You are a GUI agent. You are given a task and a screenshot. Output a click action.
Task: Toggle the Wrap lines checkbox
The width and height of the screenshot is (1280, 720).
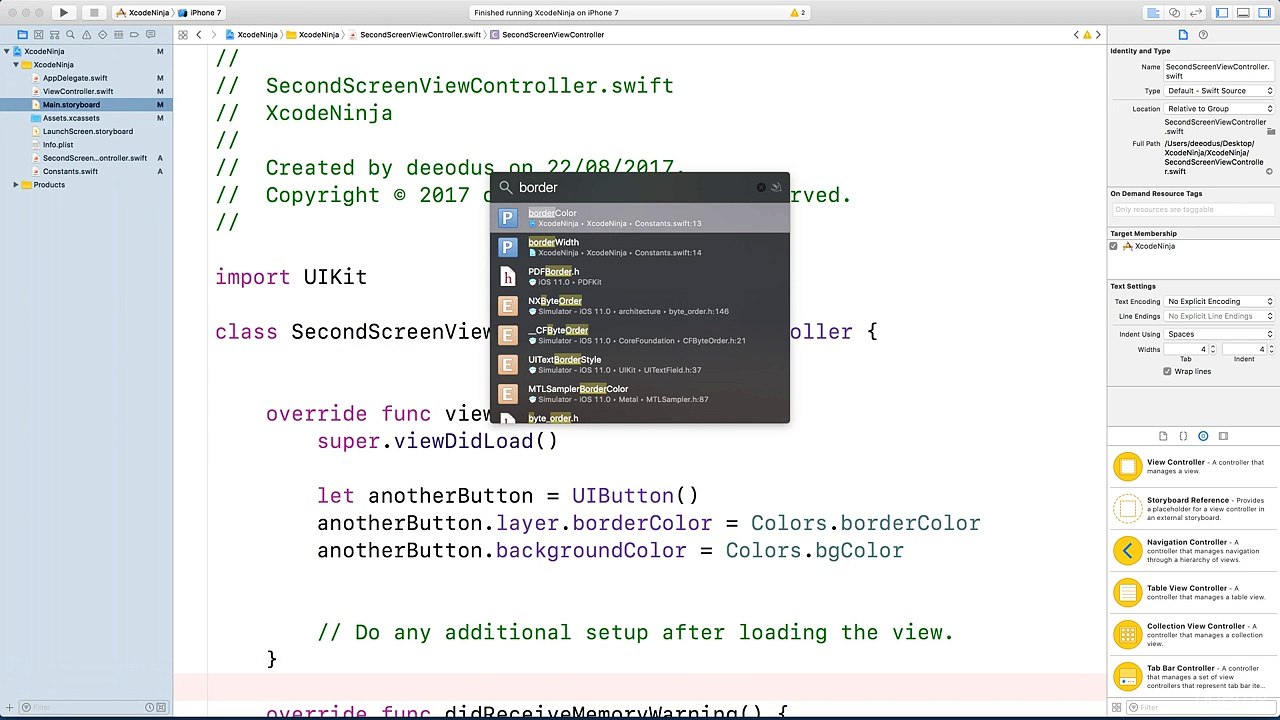coord(1167,371)
